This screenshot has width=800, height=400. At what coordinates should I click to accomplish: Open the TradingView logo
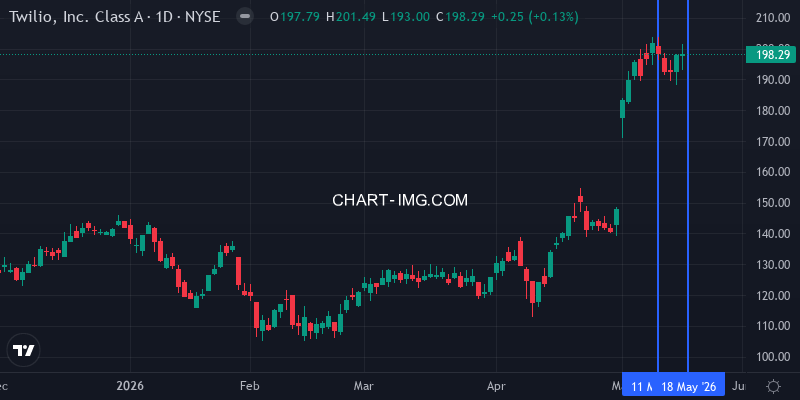pyautogui.click(x=23, y=350)
